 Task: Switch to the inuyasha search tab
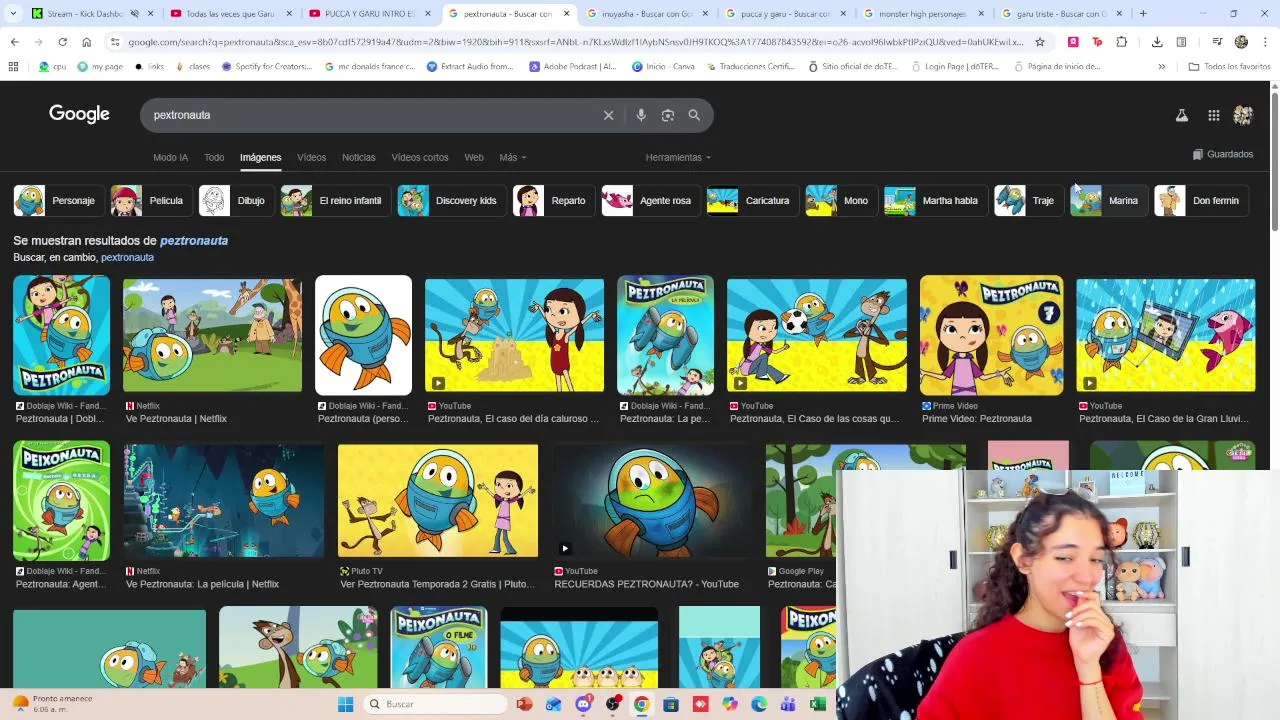(647, 14)
